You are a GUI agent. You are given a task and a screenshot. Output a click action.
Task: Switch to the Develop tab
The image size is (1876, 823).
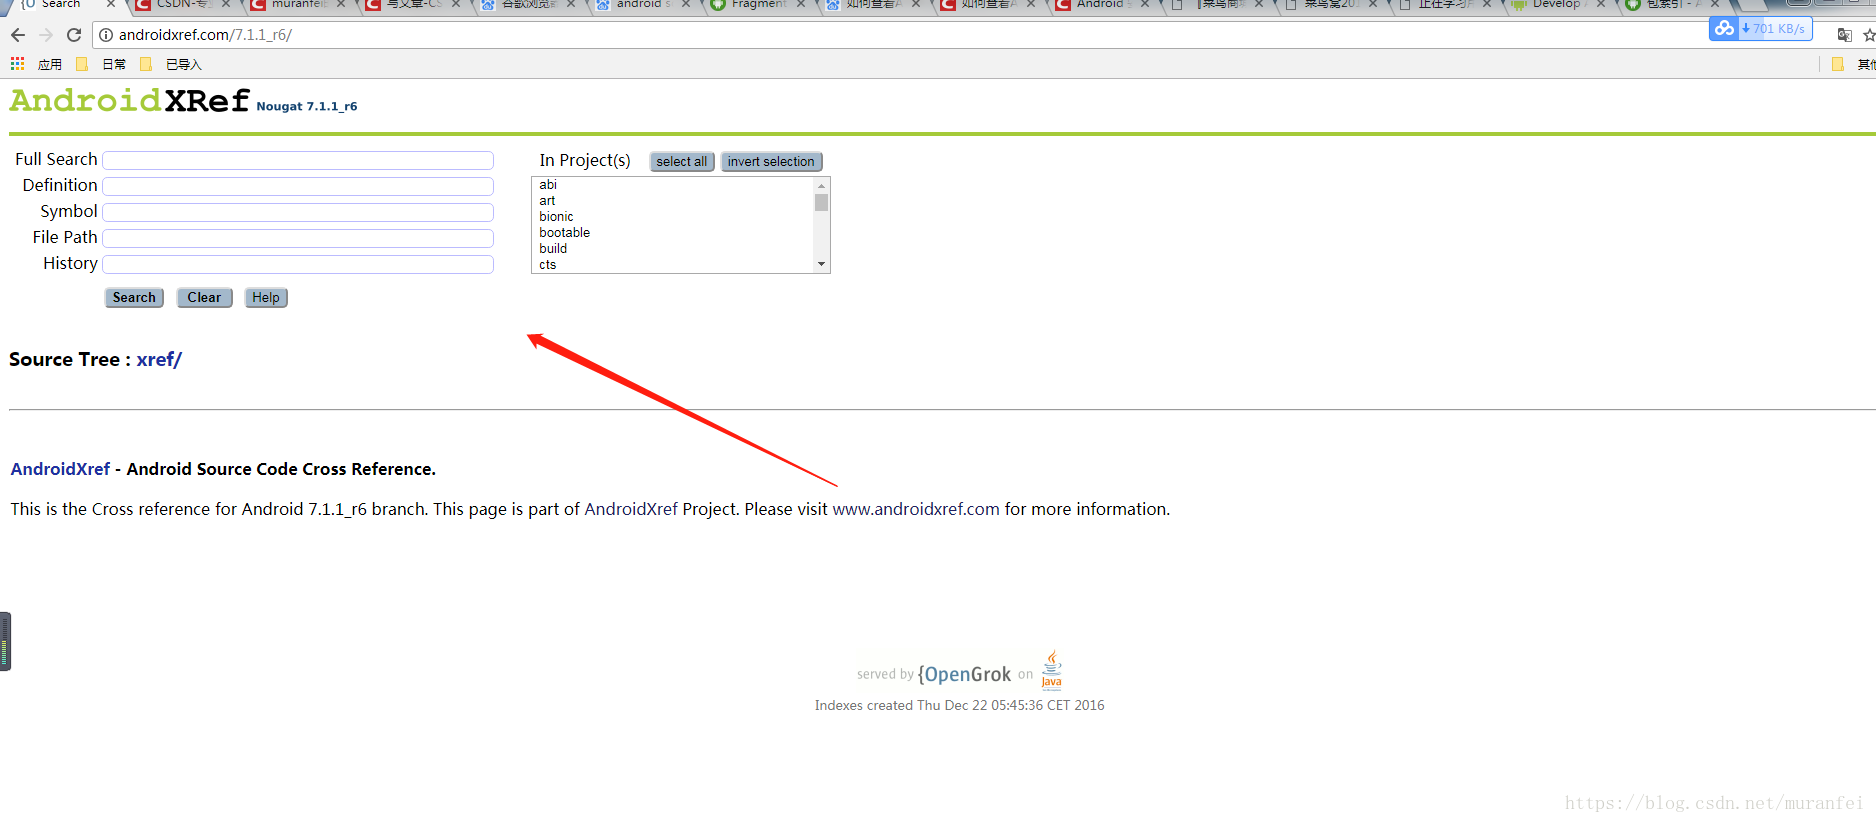(x=1556, y=4)
